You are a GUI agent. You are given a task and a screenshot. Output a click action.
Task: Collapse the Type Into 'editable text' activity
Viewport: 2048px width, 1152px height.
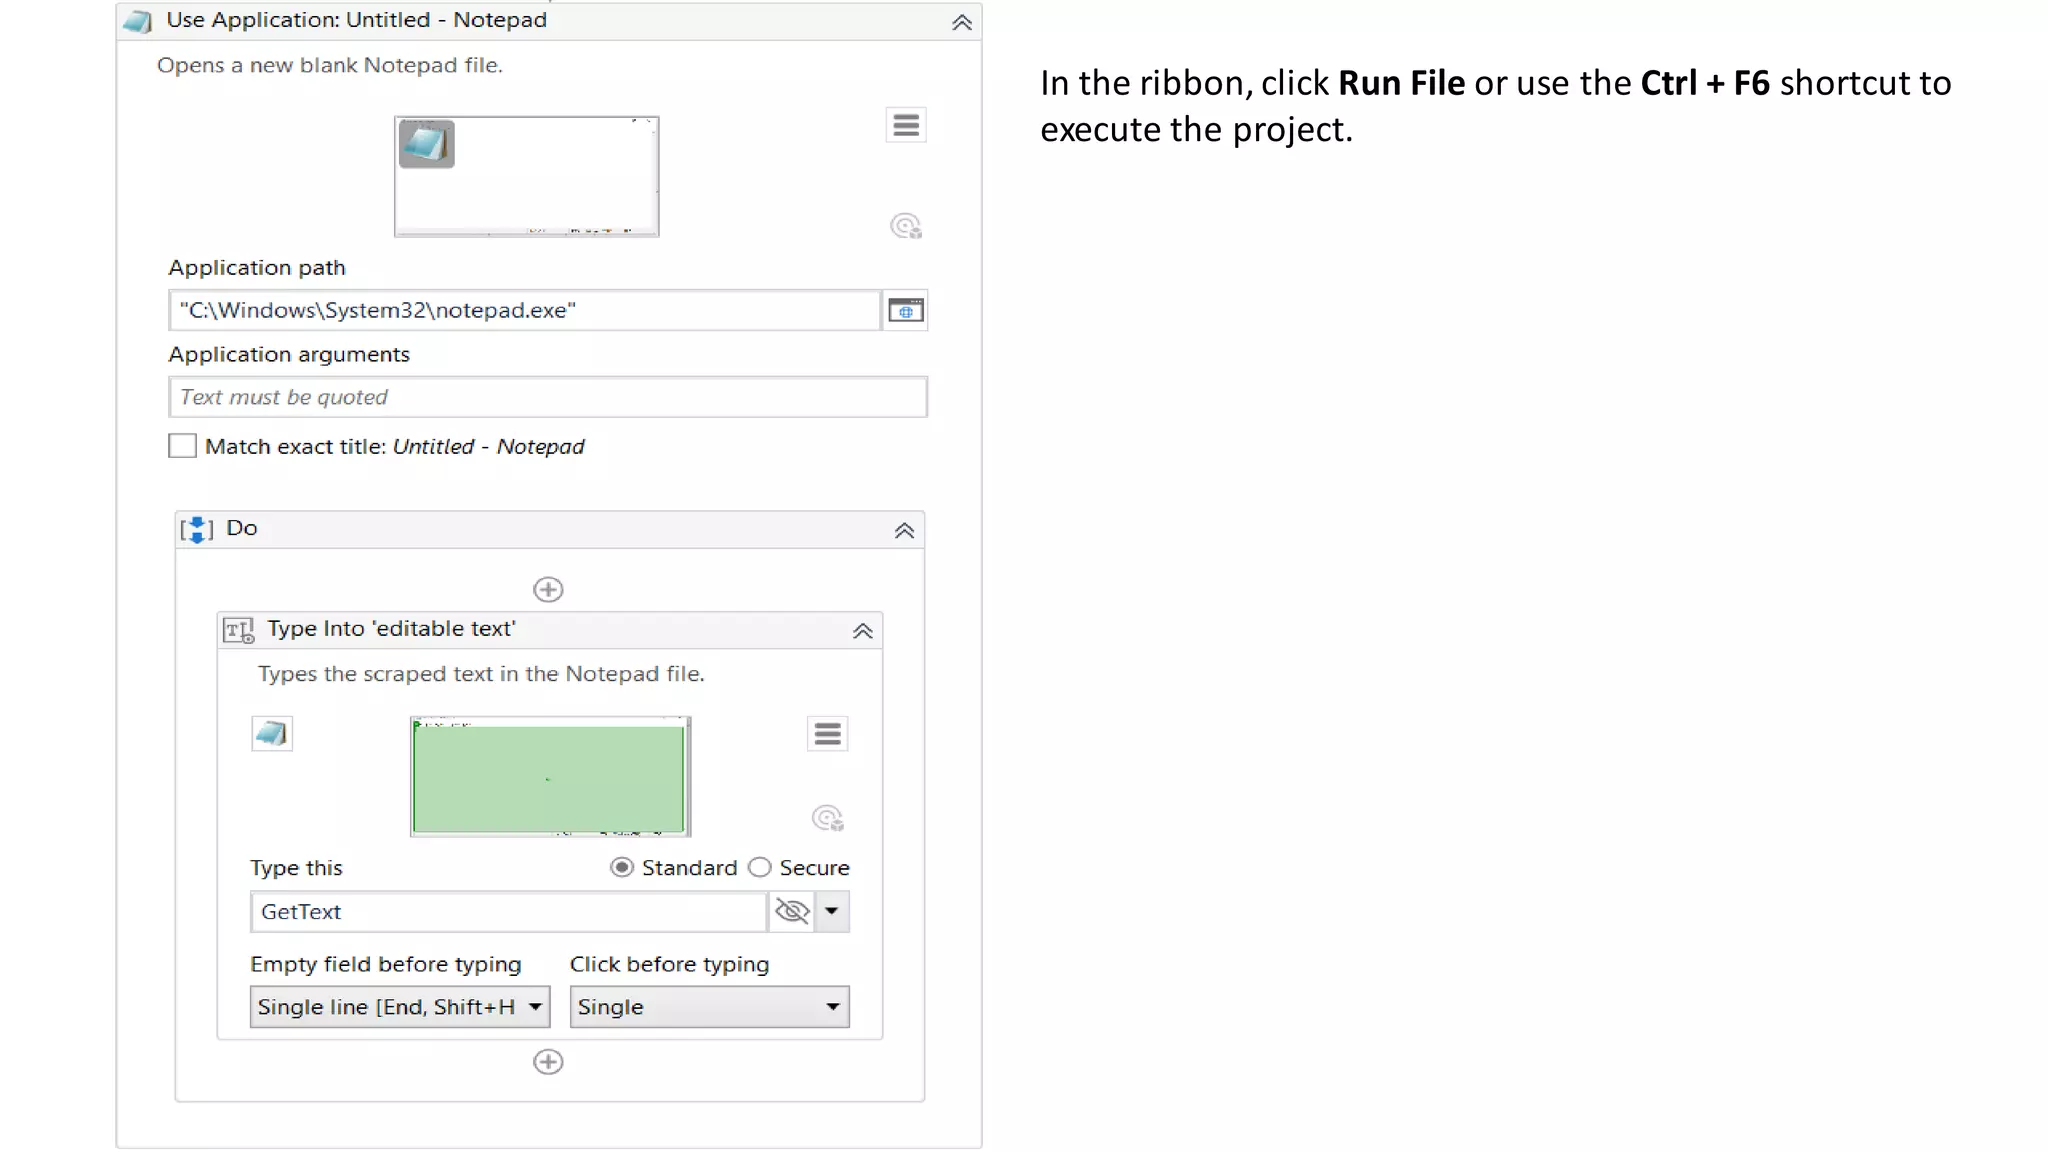(x=862, y=631)
